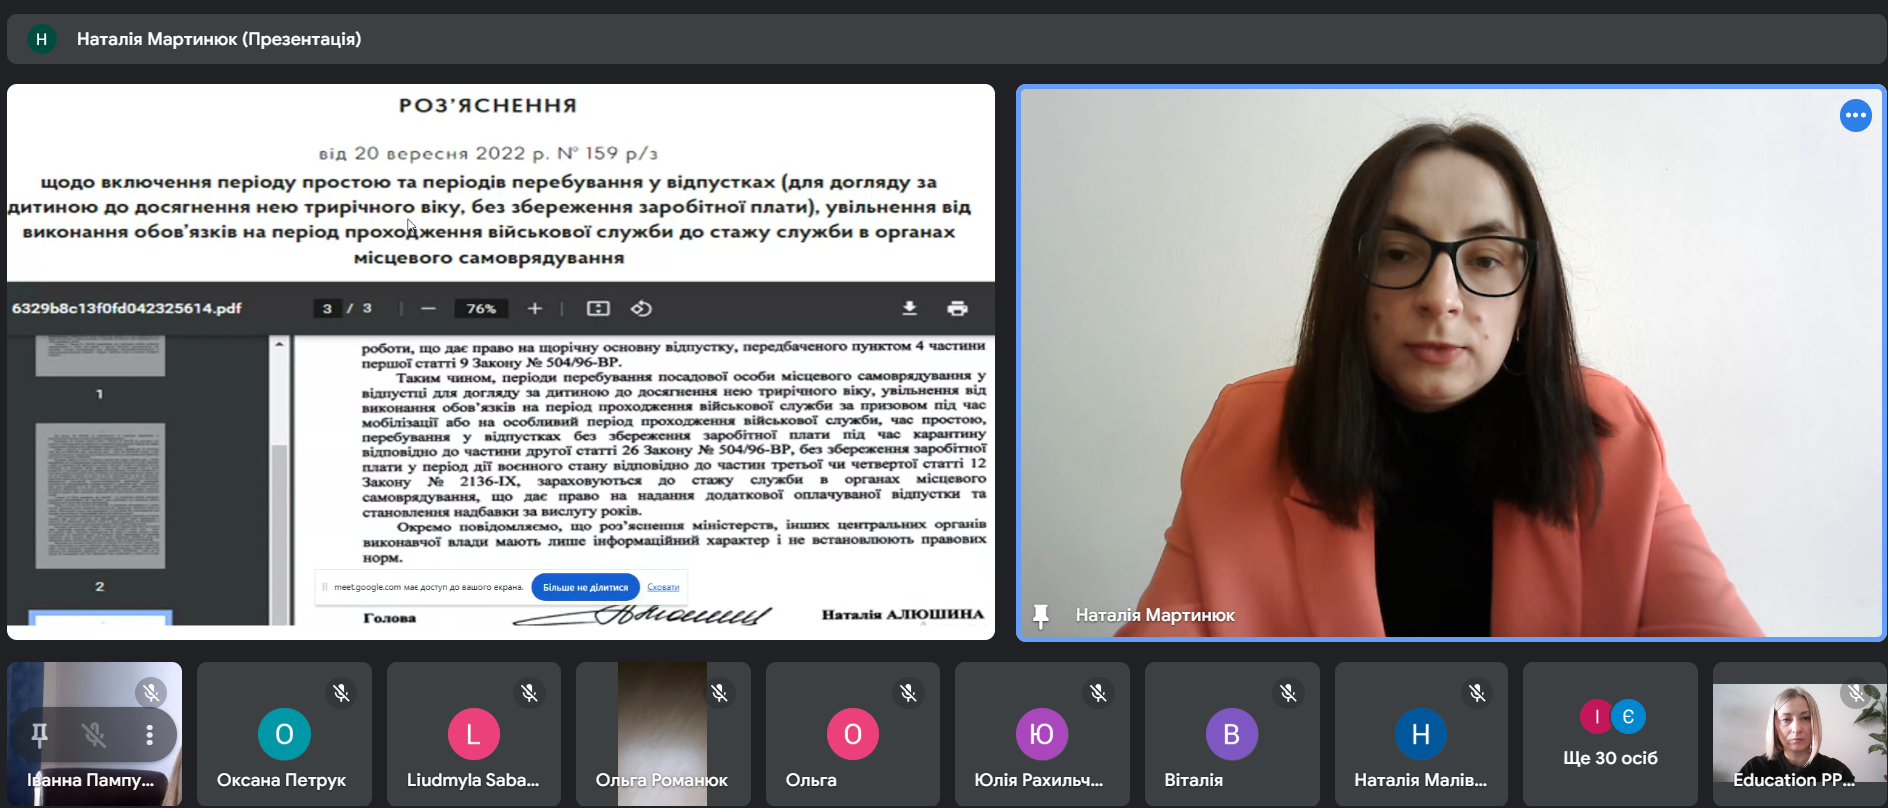Rotate the PDF page counterclockwise
Image resolution: width=1888 pixels, height=808 pixels.
[642, 308]
